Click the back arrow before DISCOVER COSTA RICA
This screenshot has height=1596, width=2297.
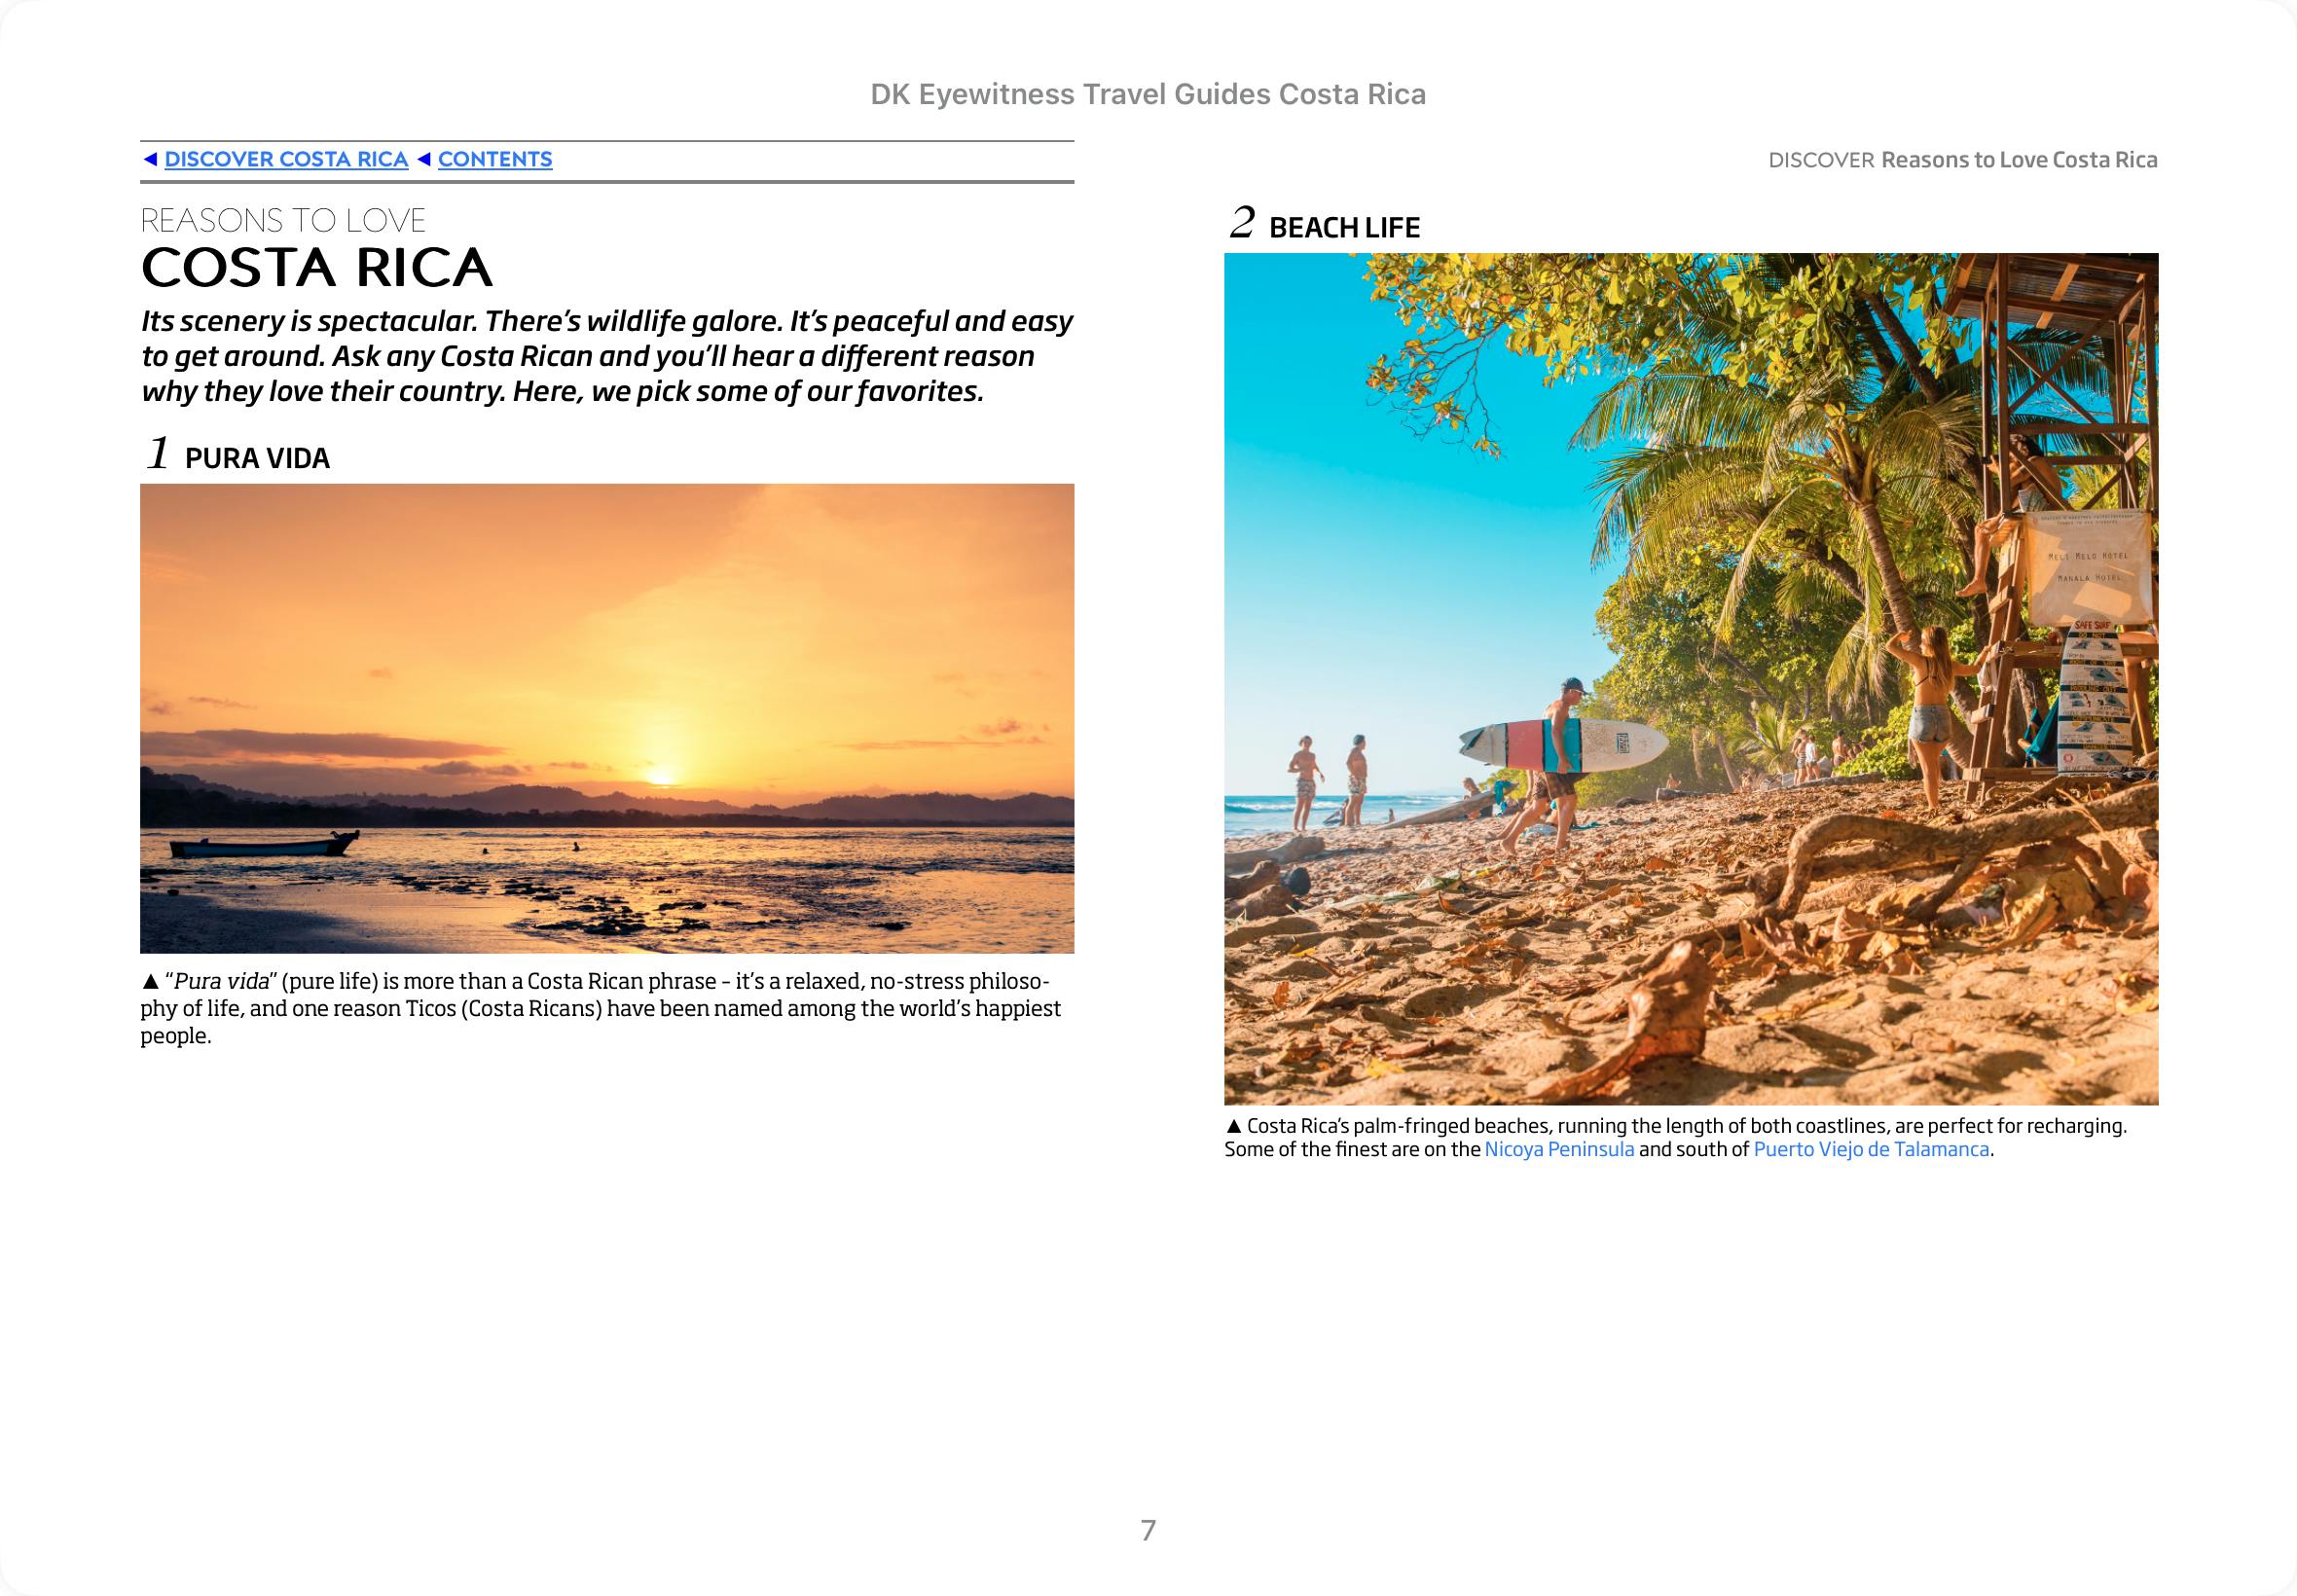tap(150, 160)
